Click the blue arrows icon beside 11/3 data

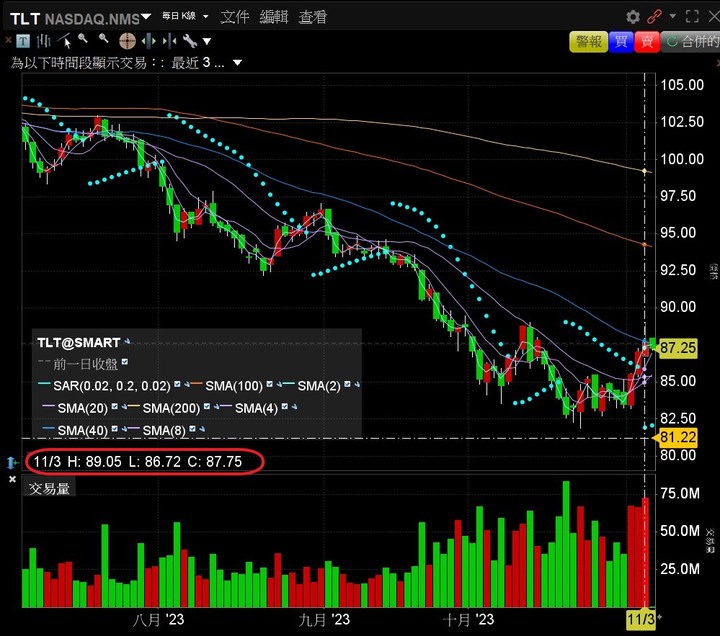[x=11, y=462]
